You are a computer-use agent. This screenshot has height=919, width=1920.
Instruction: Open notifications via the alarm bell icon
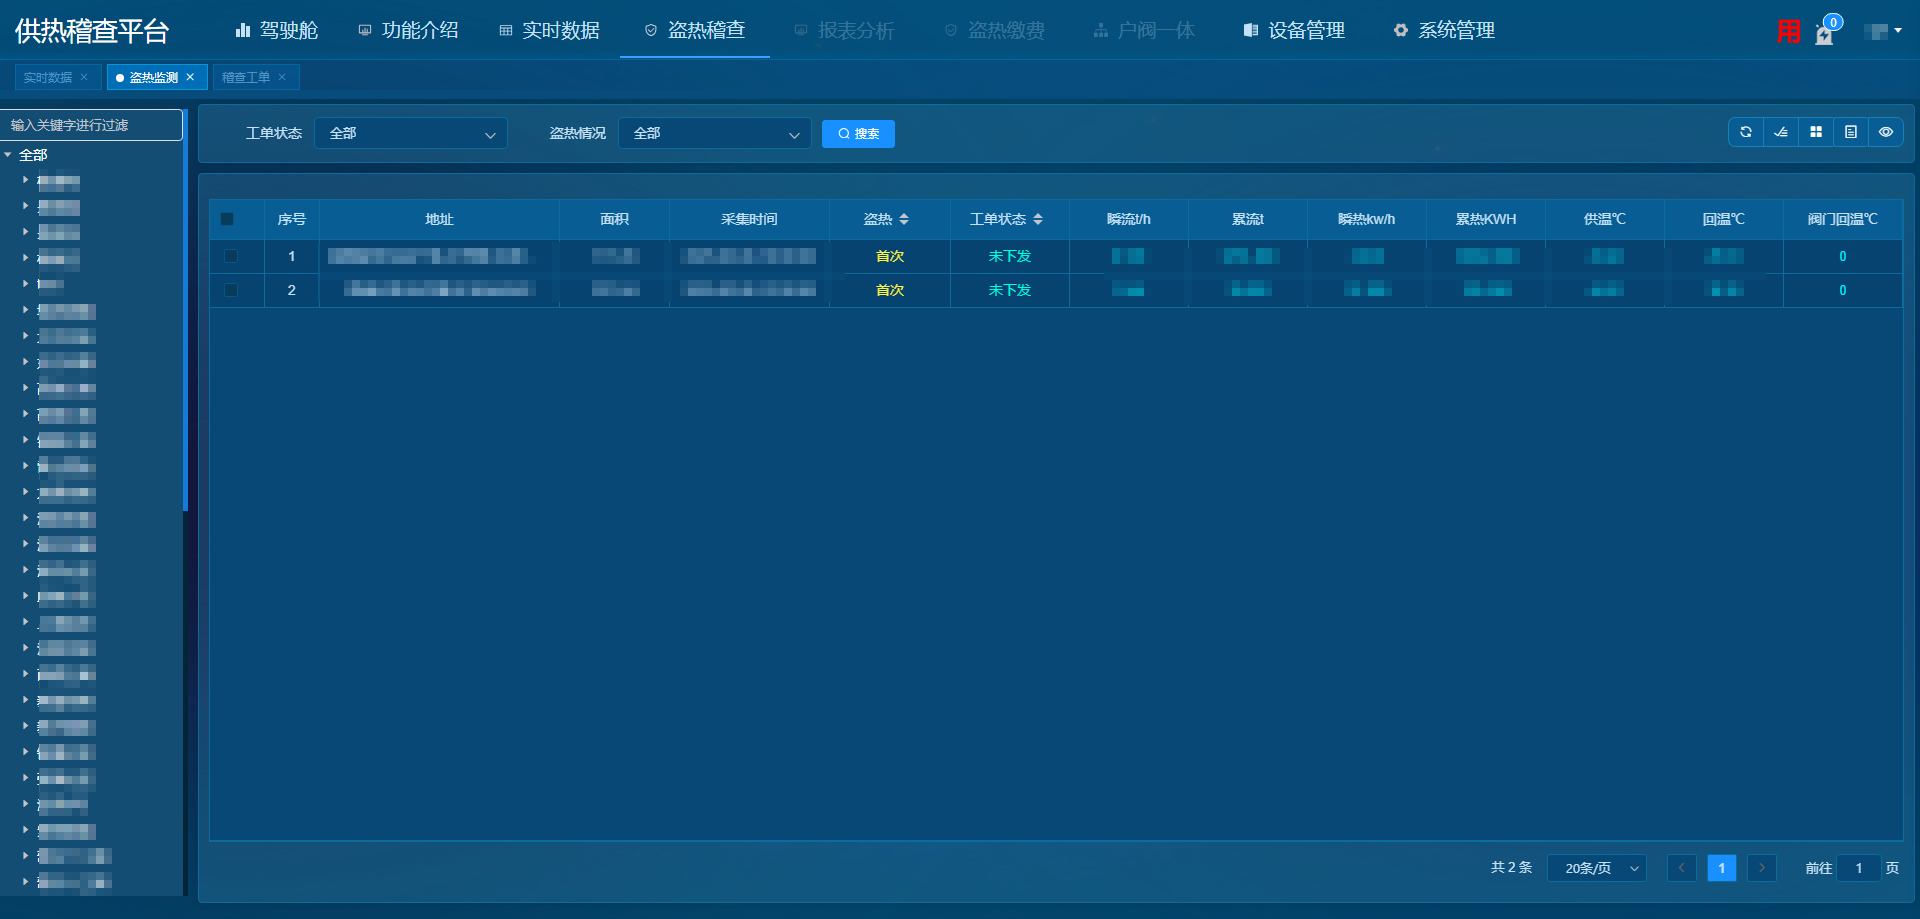1826,33
